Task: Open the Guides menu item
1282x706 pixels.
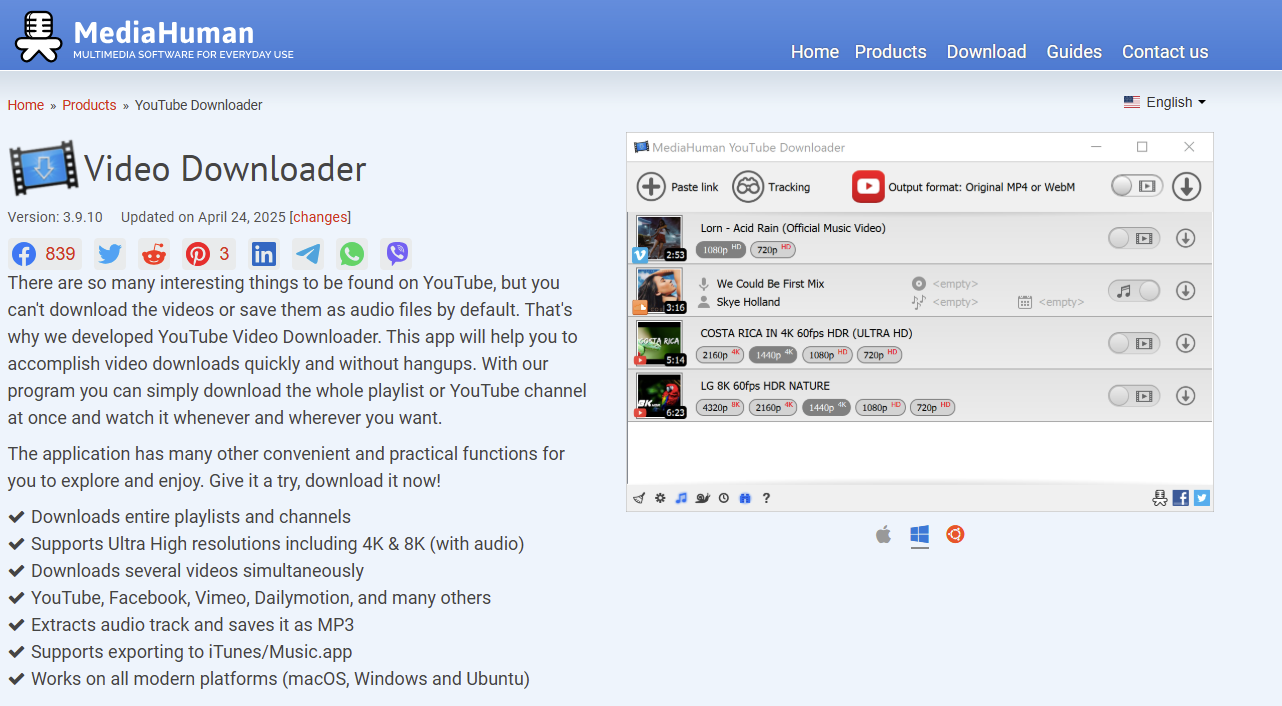Action: pos(1074,52)
